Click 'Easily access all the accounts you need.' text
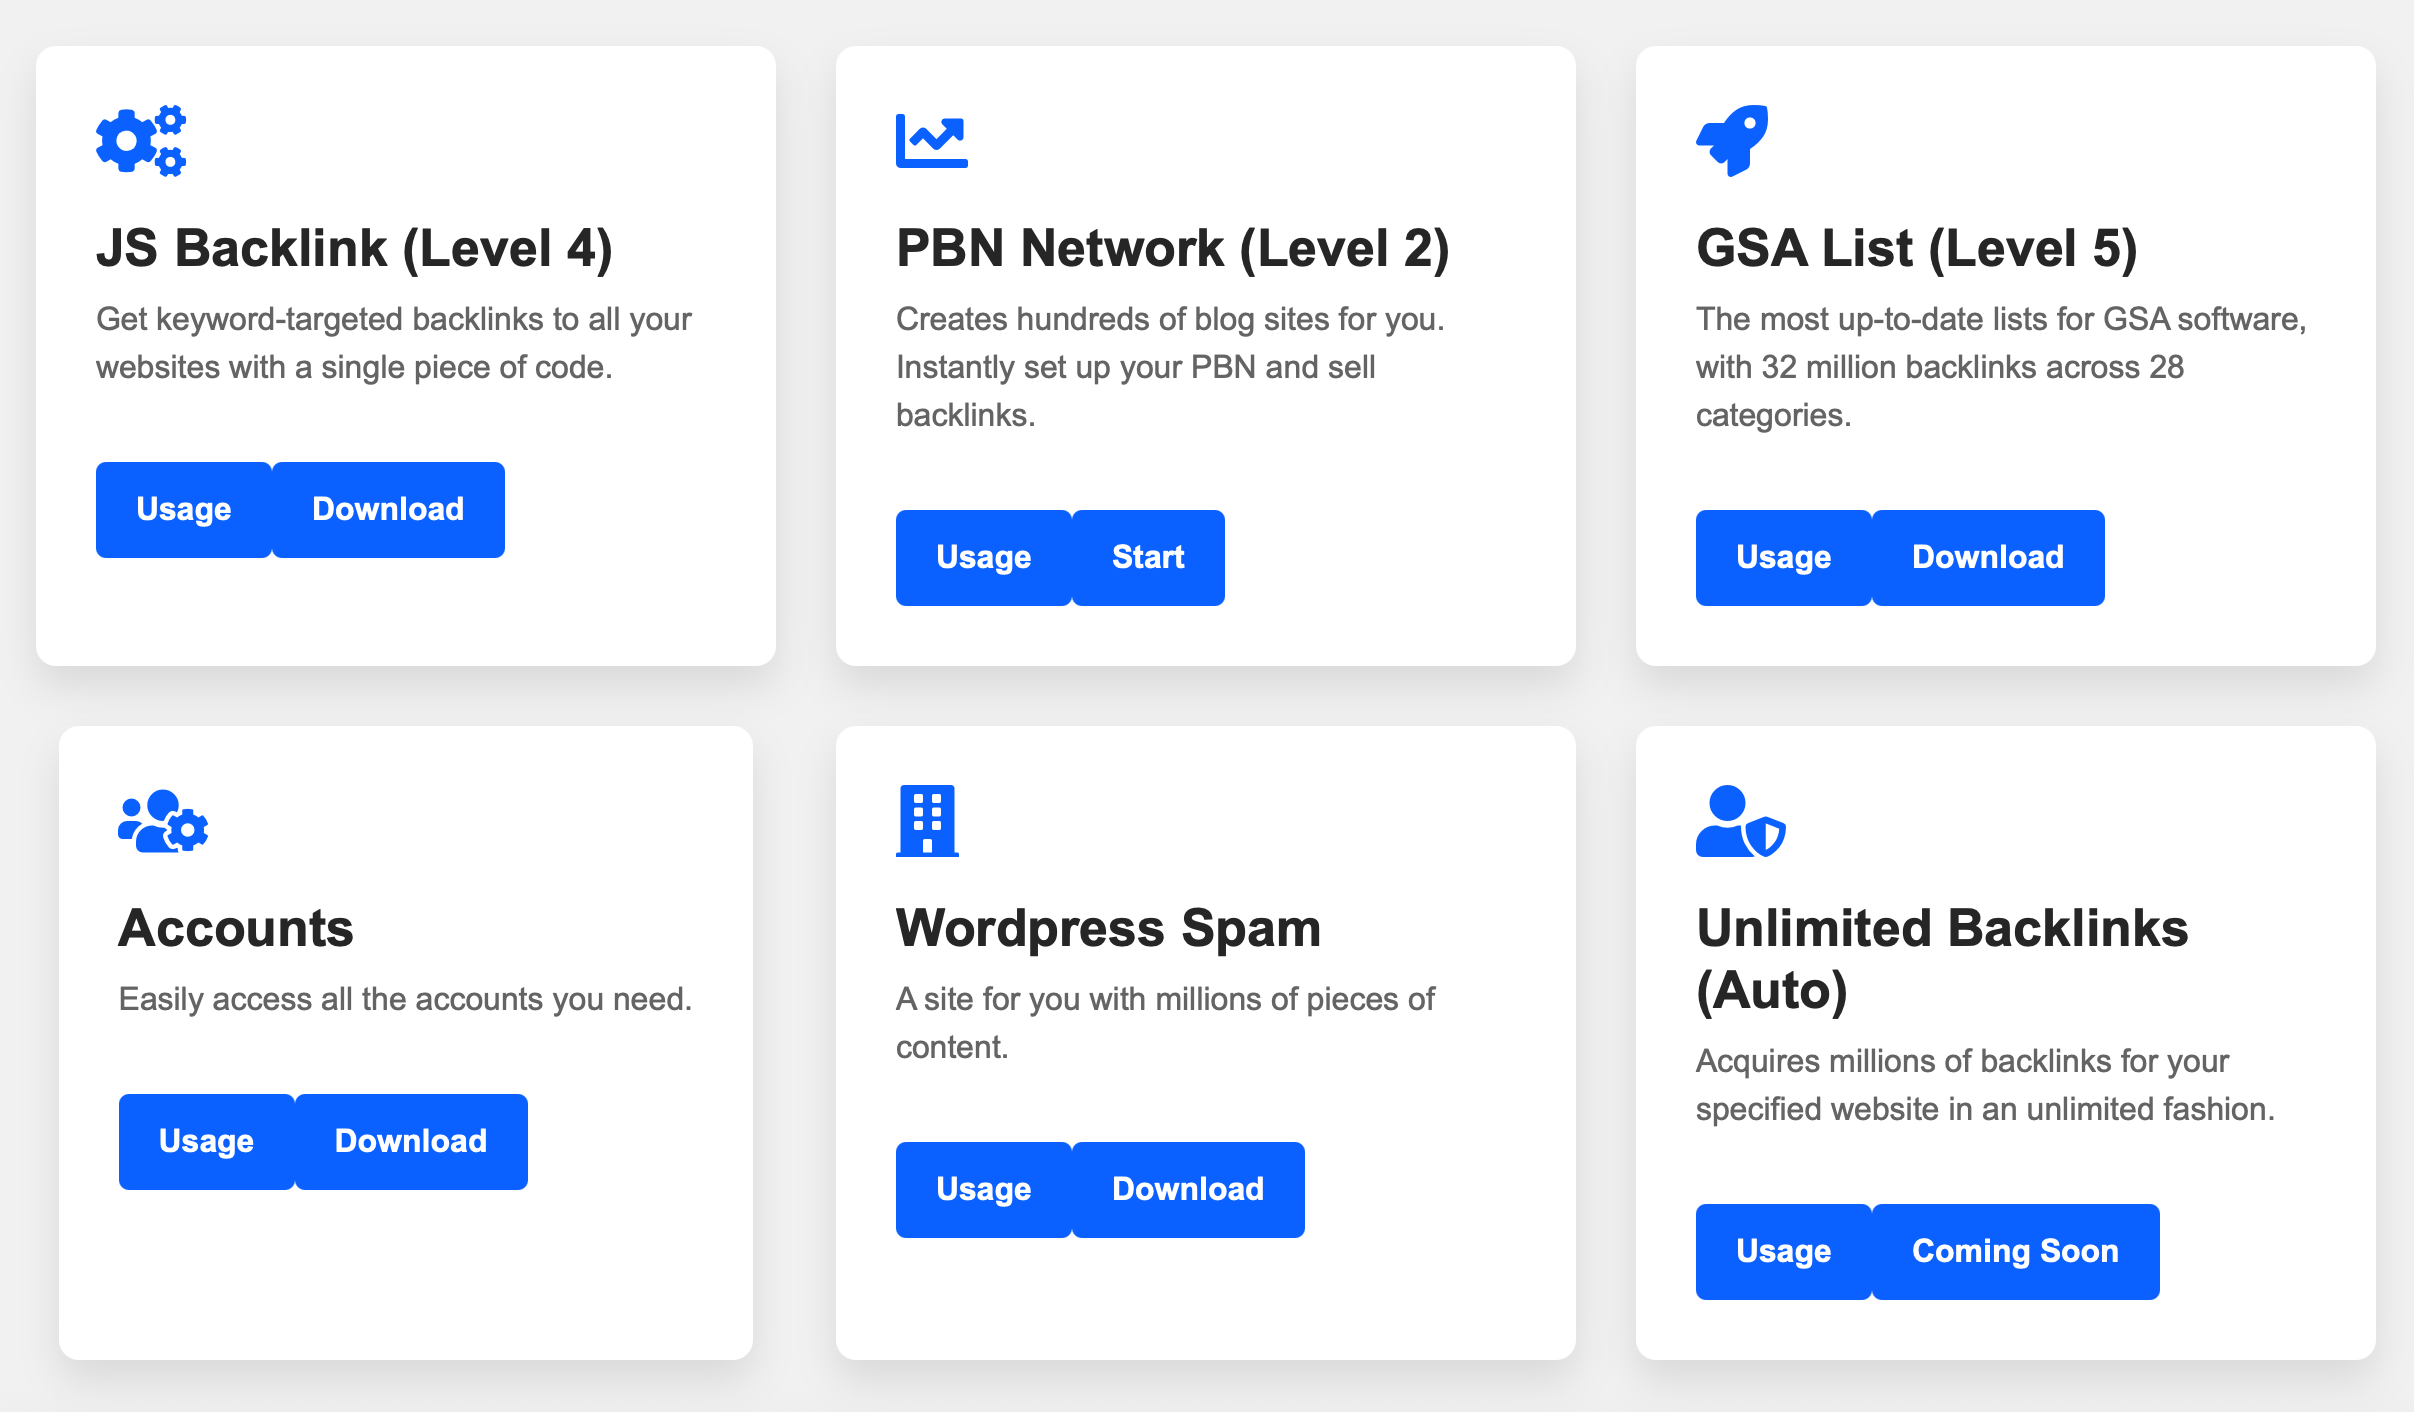This screenshot has width=2414, height=1412. tap(406, 999)
